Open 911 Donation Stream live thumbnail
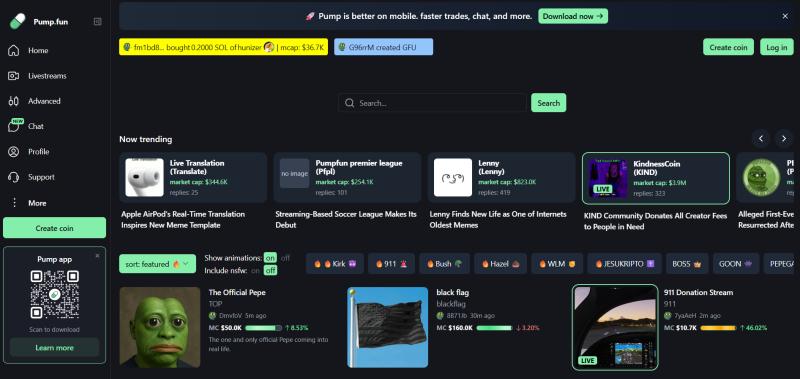The image size is (800, 379). click(615, 327)
